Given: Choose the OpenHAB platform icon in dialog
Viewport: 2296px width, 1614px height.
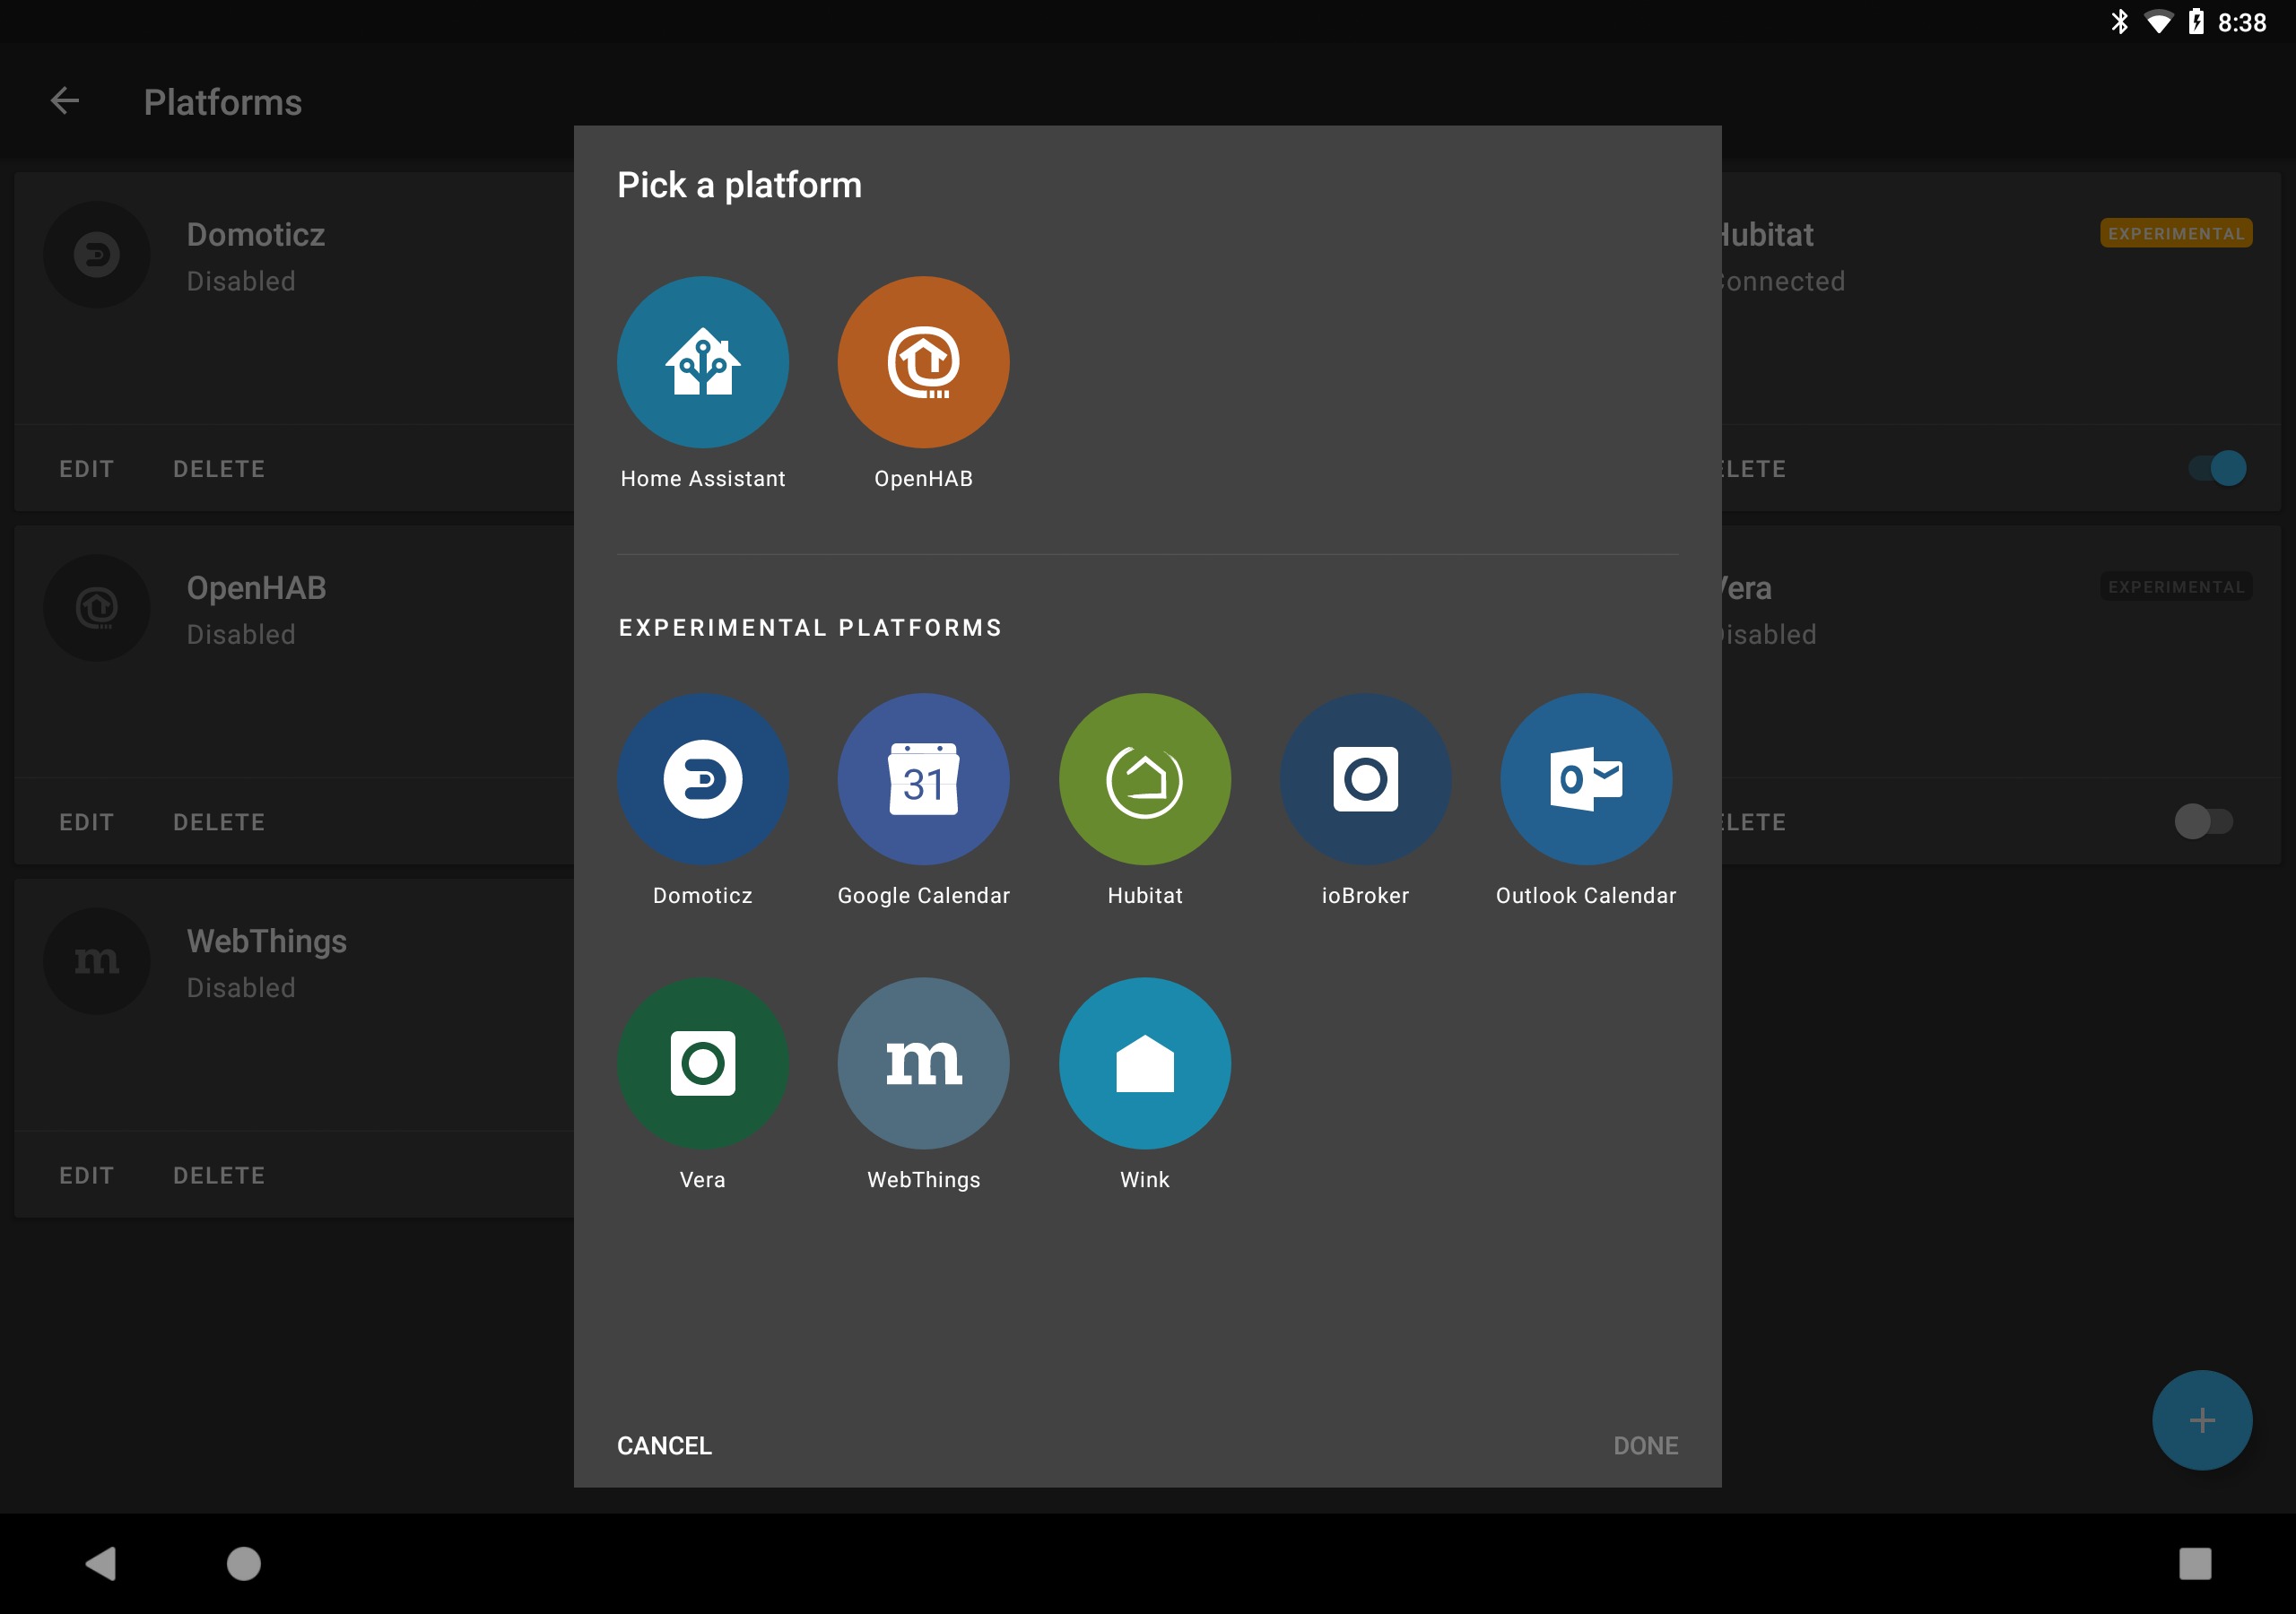Looking at the screenshot, I should [x=923, y=362].
